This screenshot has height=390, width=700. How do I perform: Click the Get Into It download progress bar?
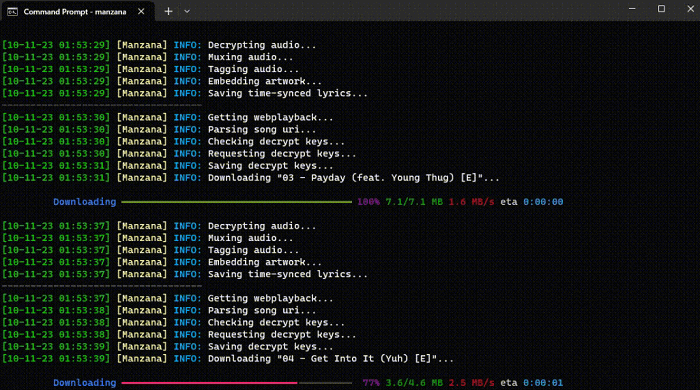tap(237, 383)
